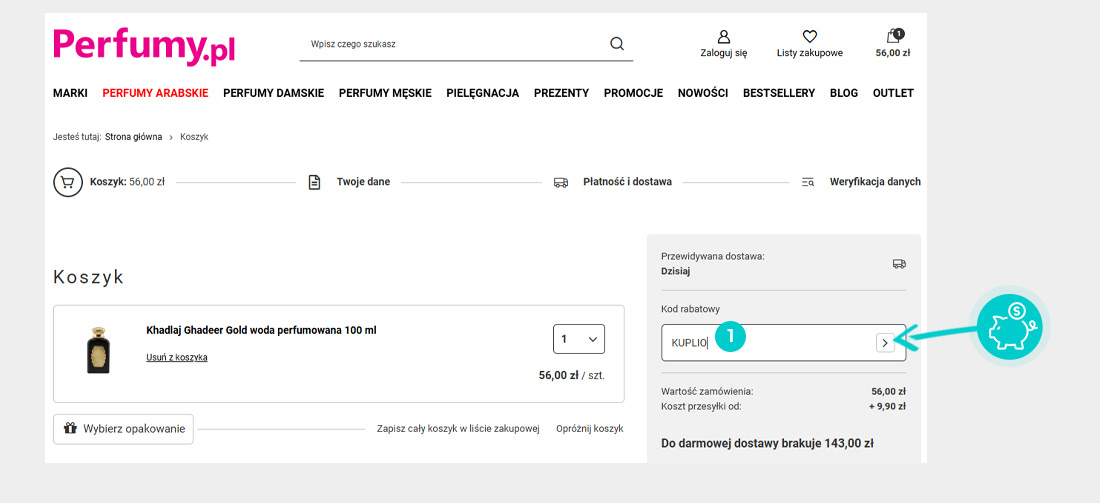
Task: Open PERFUMY DAMSKIE menu
Action: pyautogui.click(x=274, y=93)
